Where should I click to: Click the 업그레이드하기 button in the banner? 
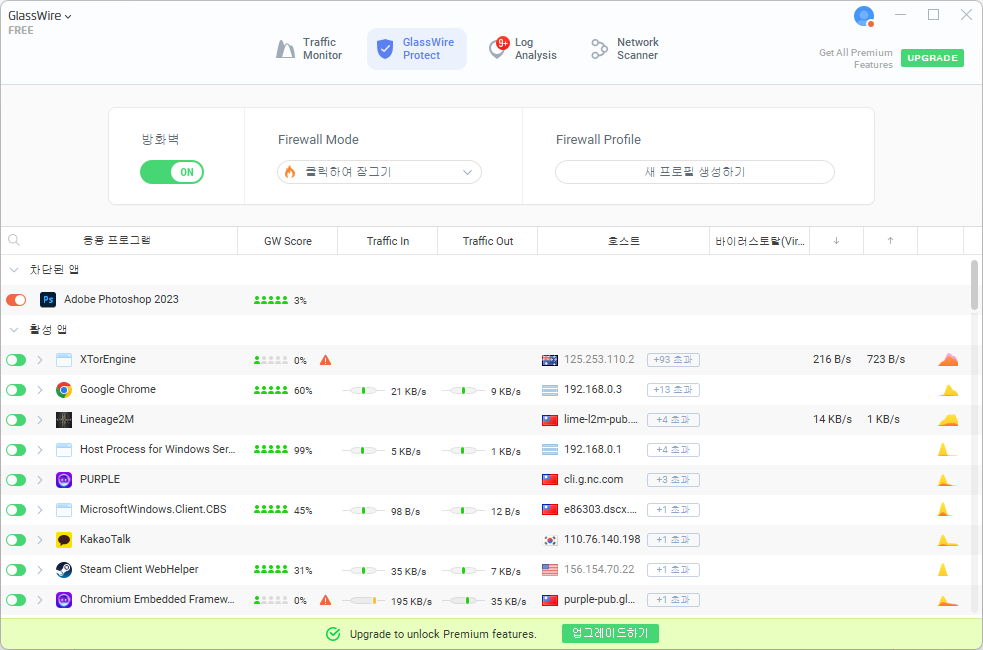click(x=610, y=633)
